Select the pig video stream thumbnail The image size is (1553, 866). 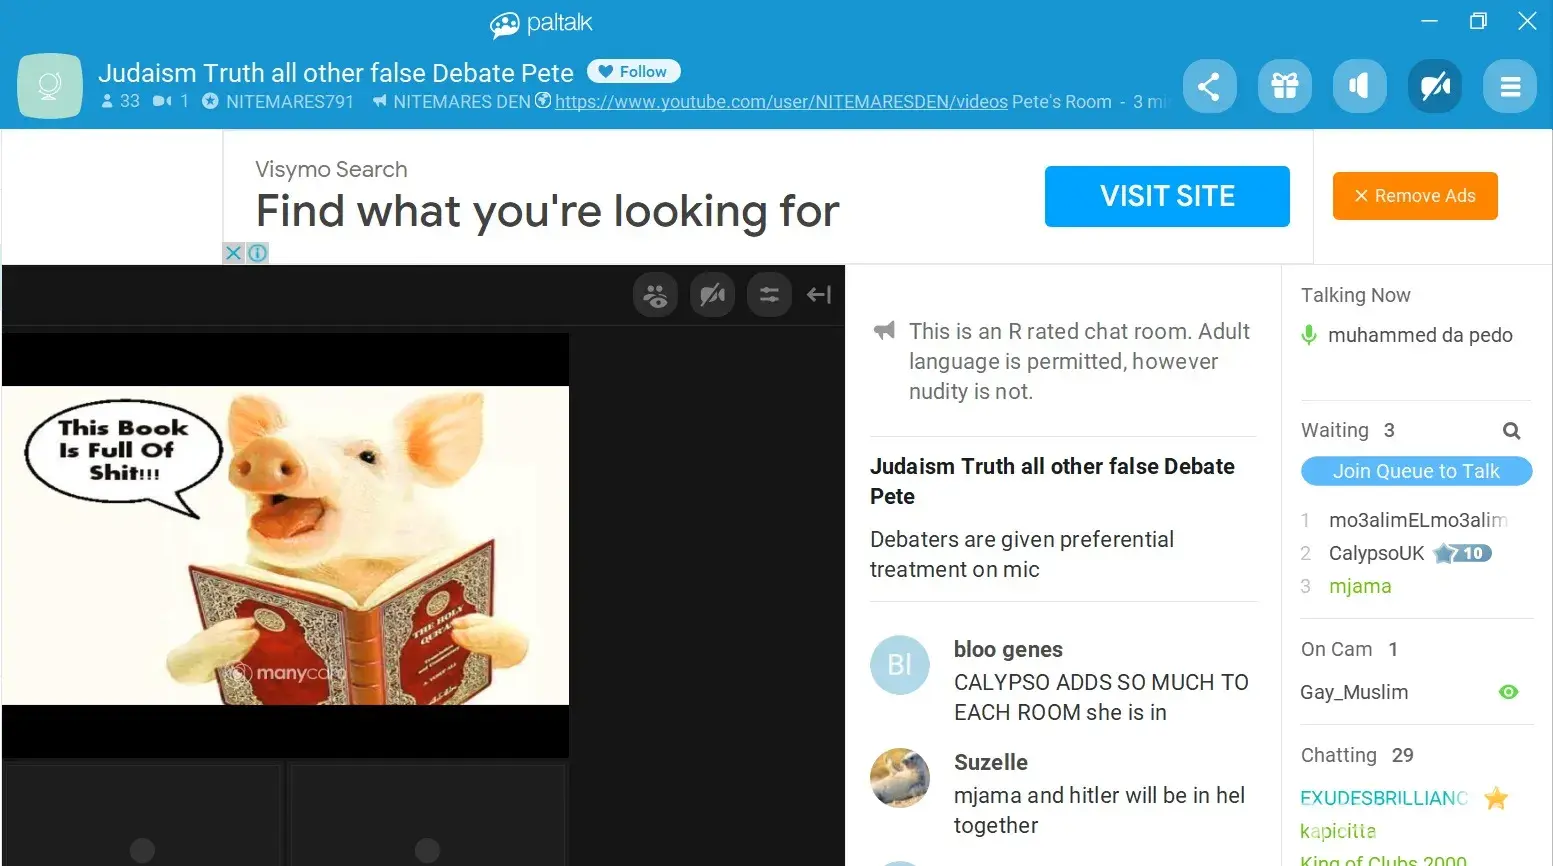click(286, 545)
